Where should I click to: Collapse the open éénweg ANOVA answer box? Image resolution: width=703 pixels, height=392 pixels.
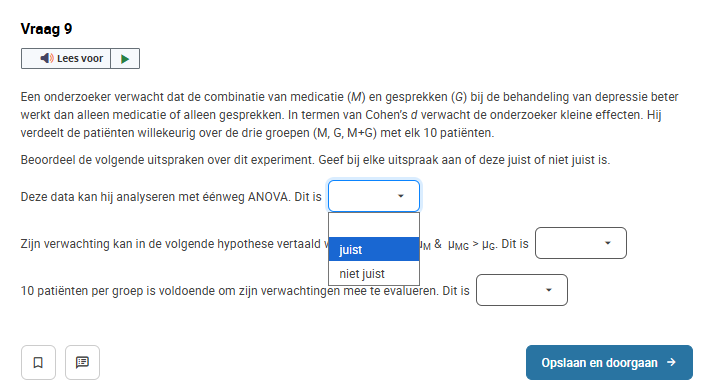tap(374, 196)
